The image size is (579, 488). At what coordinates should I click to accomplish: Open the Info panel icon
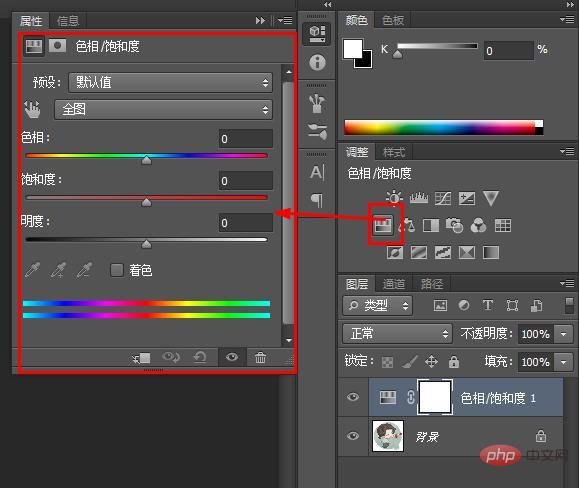[317, 62]
